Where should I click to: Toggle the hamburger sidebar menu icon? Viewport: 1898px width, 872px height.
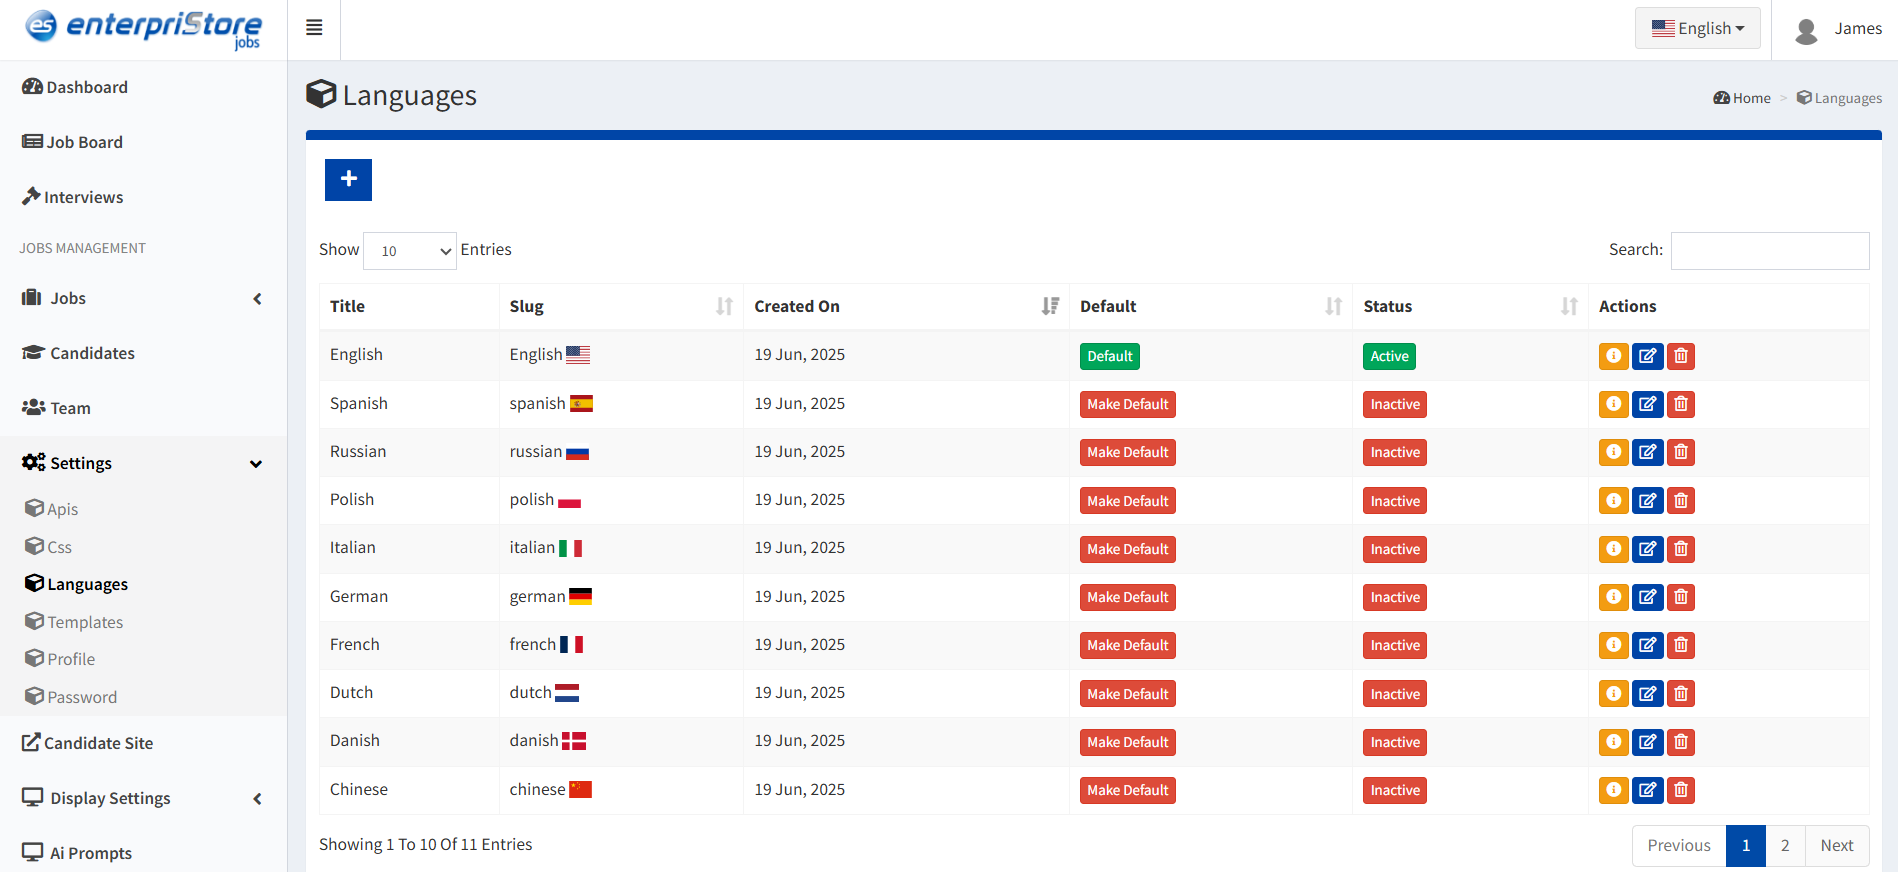[314, 28]
